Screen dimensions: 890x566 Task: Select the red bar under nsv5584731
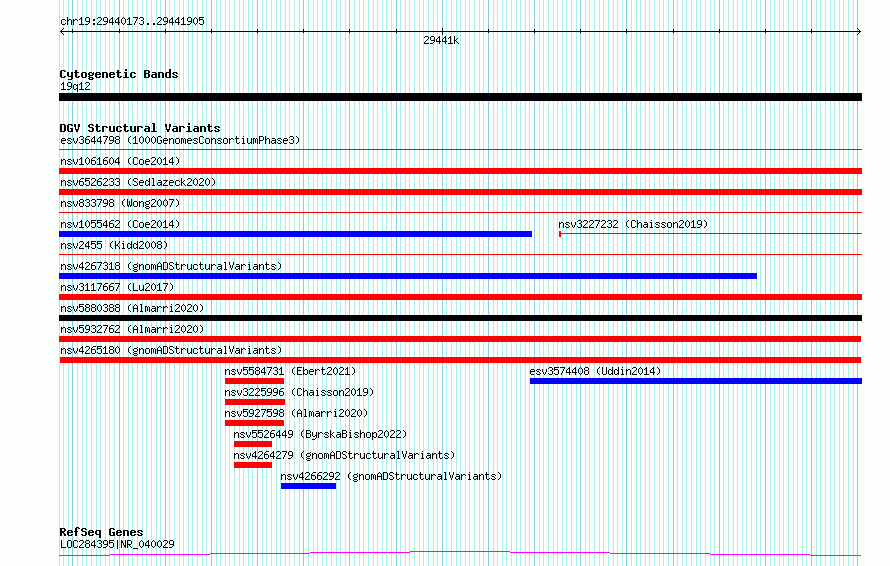pos(254,381)
